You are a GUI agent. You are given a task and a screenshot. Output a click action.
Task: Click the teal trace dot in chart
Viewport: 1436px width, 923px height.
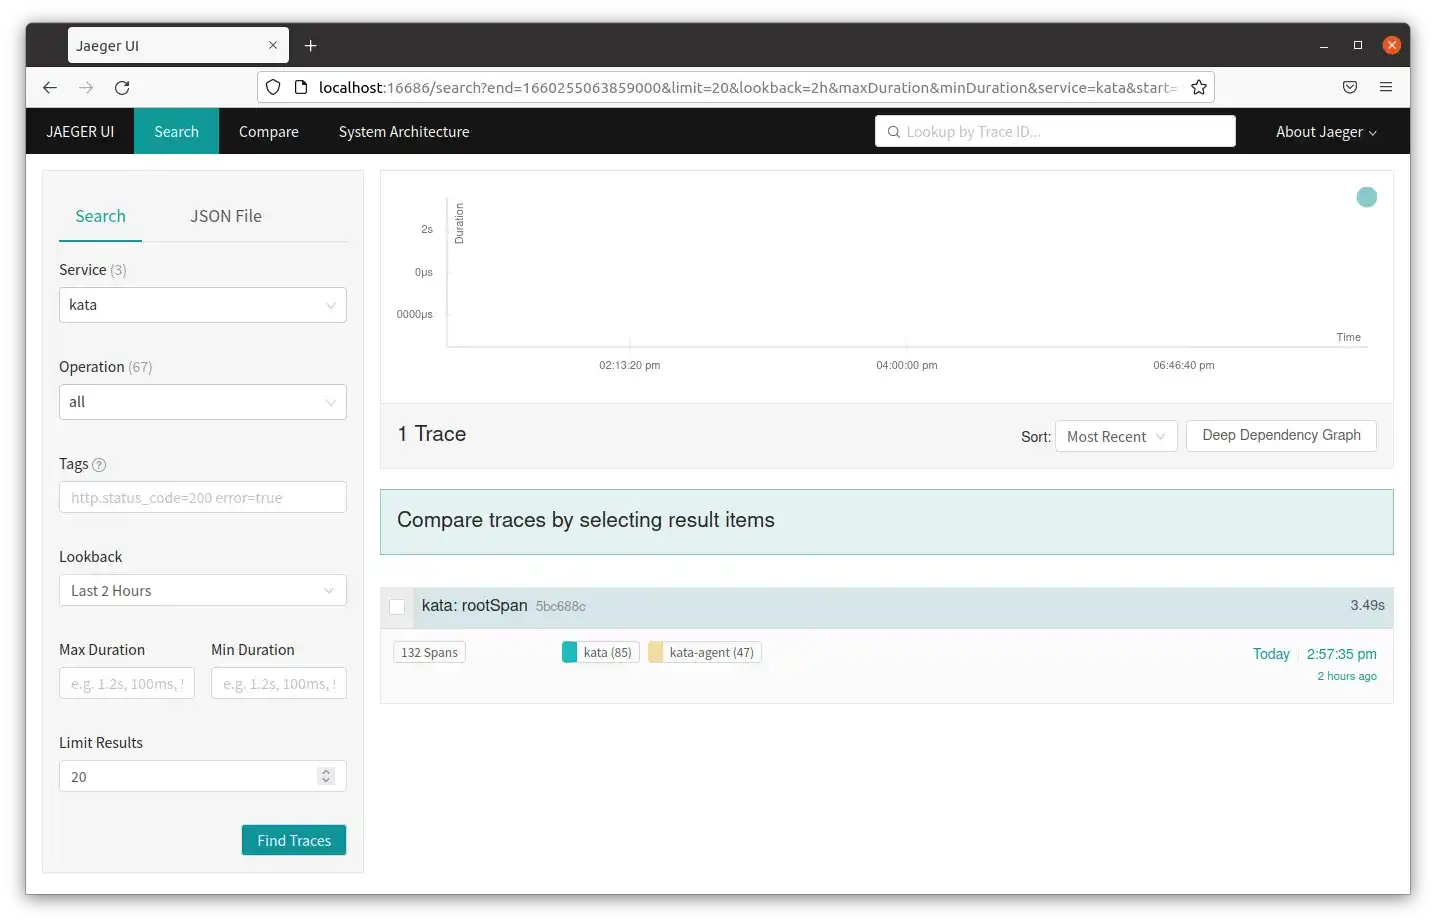point(1366,198)
